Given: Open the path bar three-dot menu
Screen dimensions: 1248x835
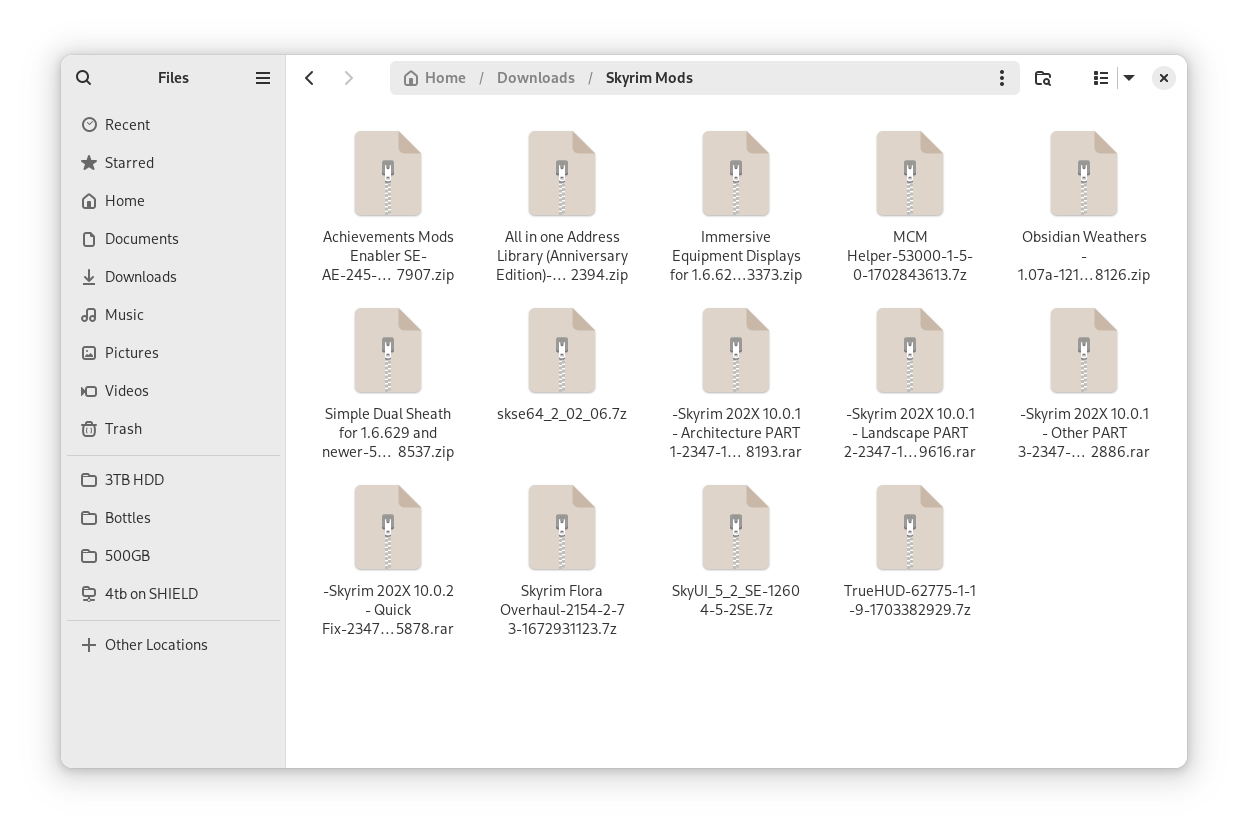Looking at the screenshot, I should 1002,78.
